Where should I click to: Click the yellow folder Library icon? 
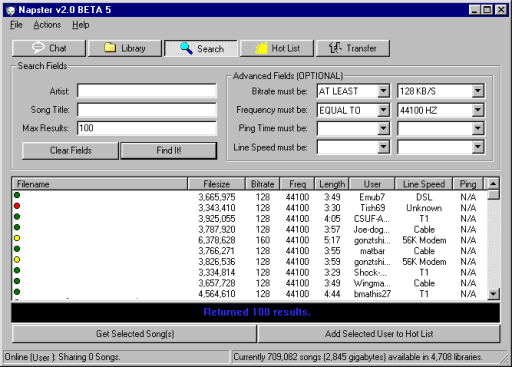pyautogui.click(x=110, y=47)
